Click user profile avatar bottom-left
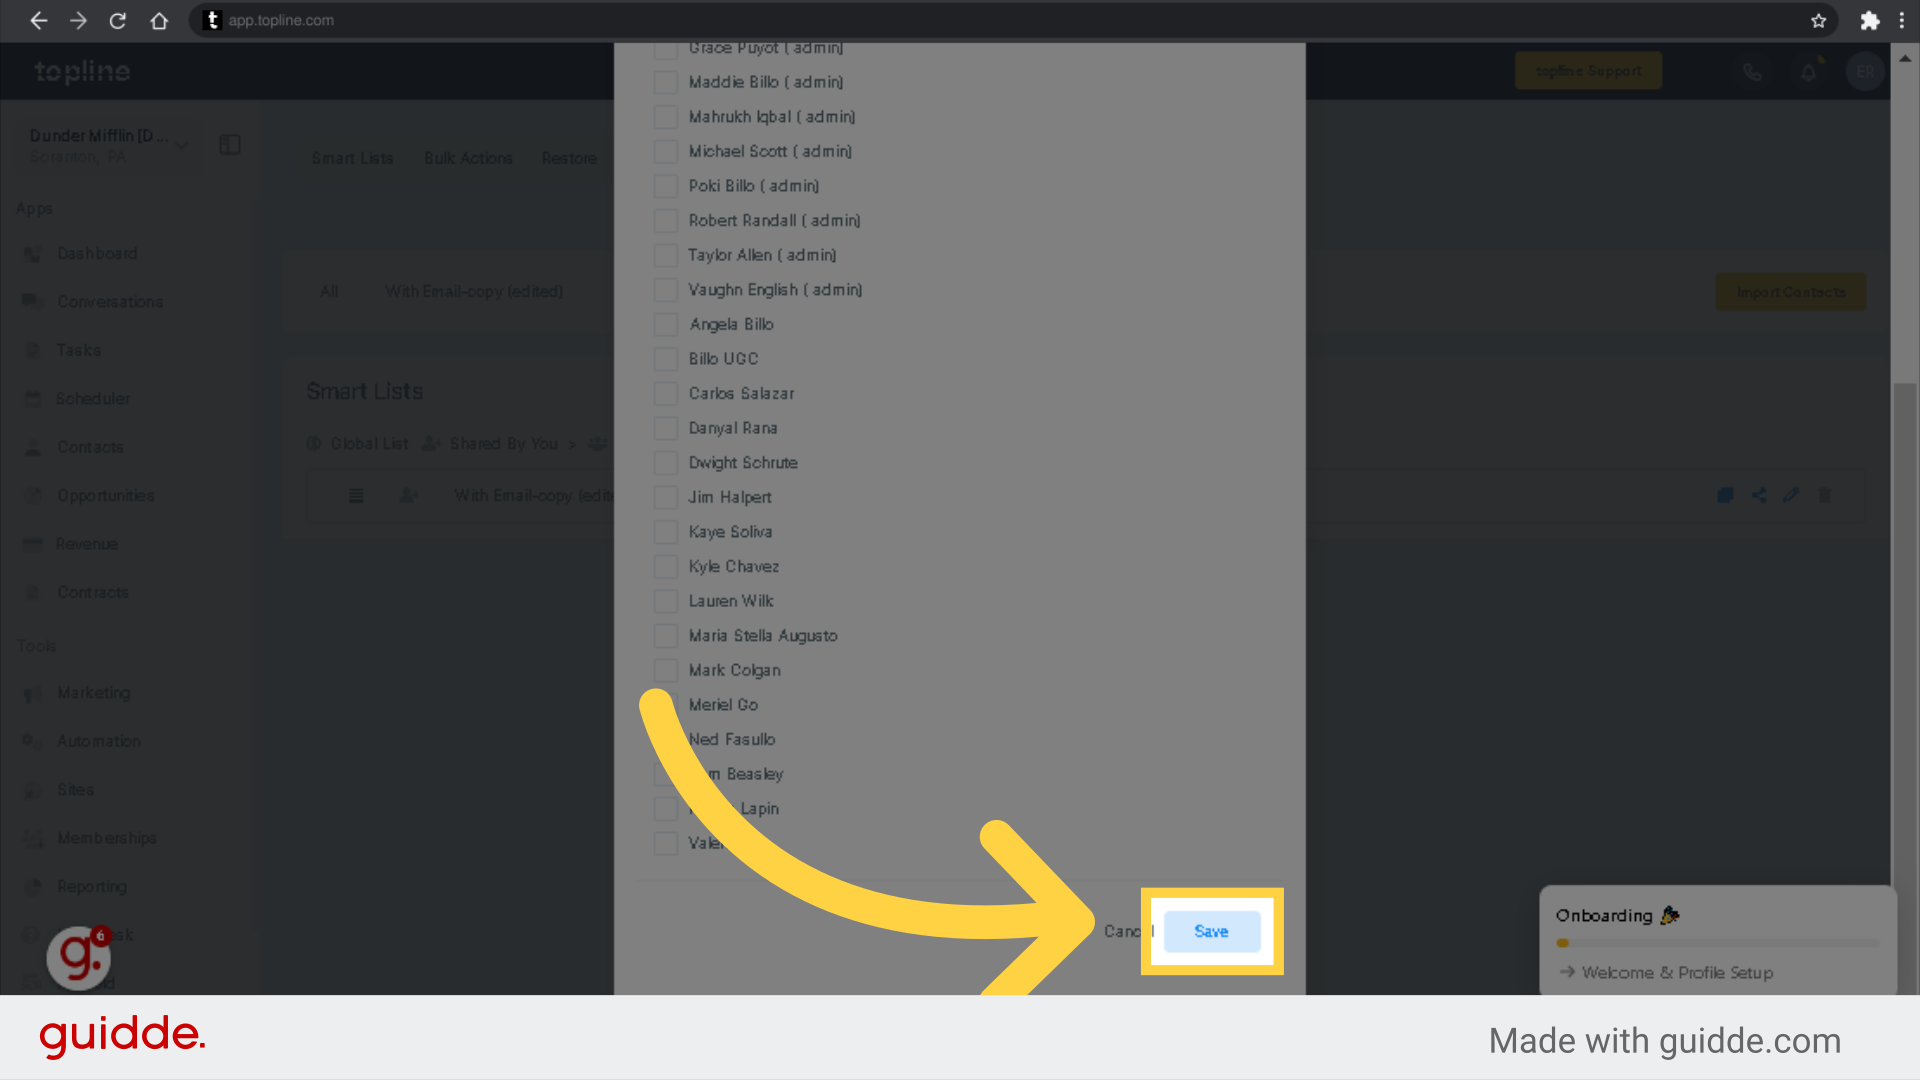1920x1080 pixels. pyautogui.click(x=79, y=957)
